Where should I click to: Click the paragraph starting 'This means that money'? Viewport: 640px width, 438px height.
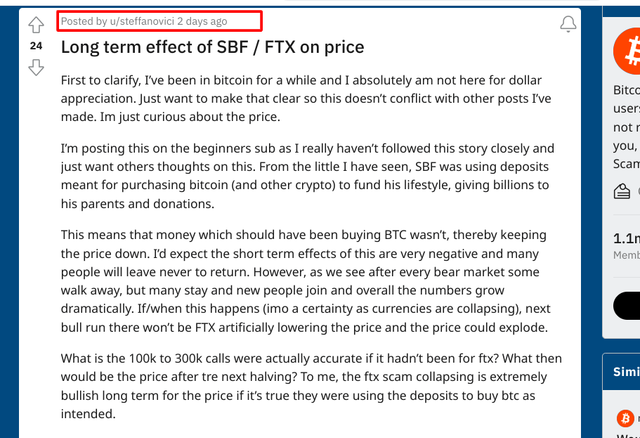pos(306,281)
